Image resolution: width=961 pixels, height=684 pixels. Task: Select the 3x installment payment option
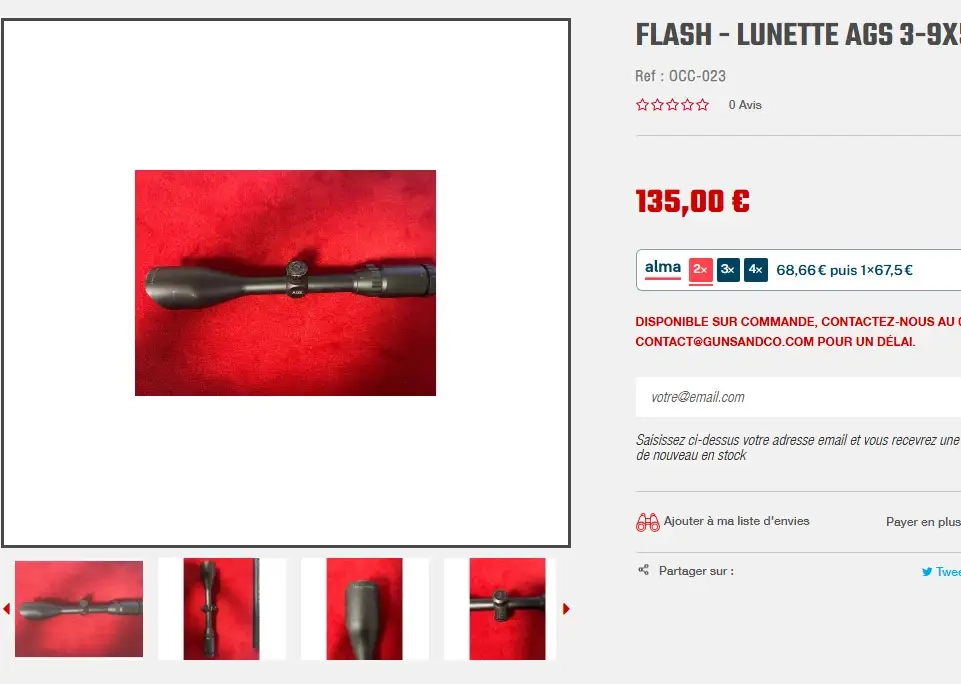pos(728,270)
